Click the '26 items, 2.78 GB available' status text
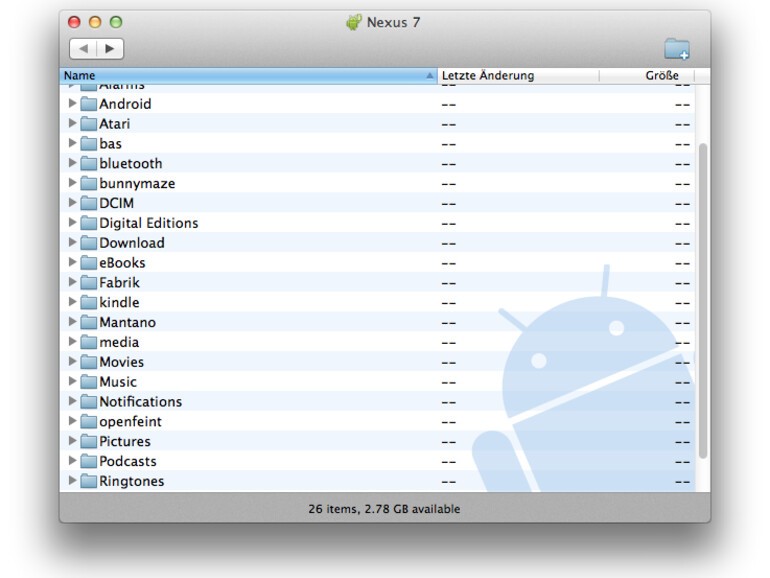The image size is (770, 578). click(385, 509)
